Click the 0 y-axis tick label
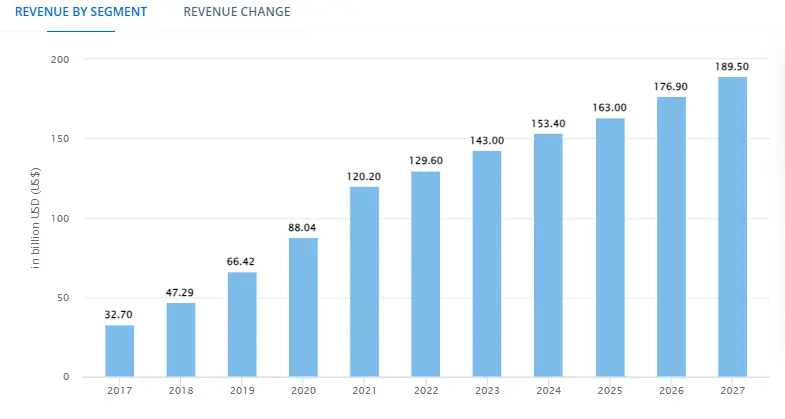Screen dimensions: 785x419 click(x=66, y=376)
